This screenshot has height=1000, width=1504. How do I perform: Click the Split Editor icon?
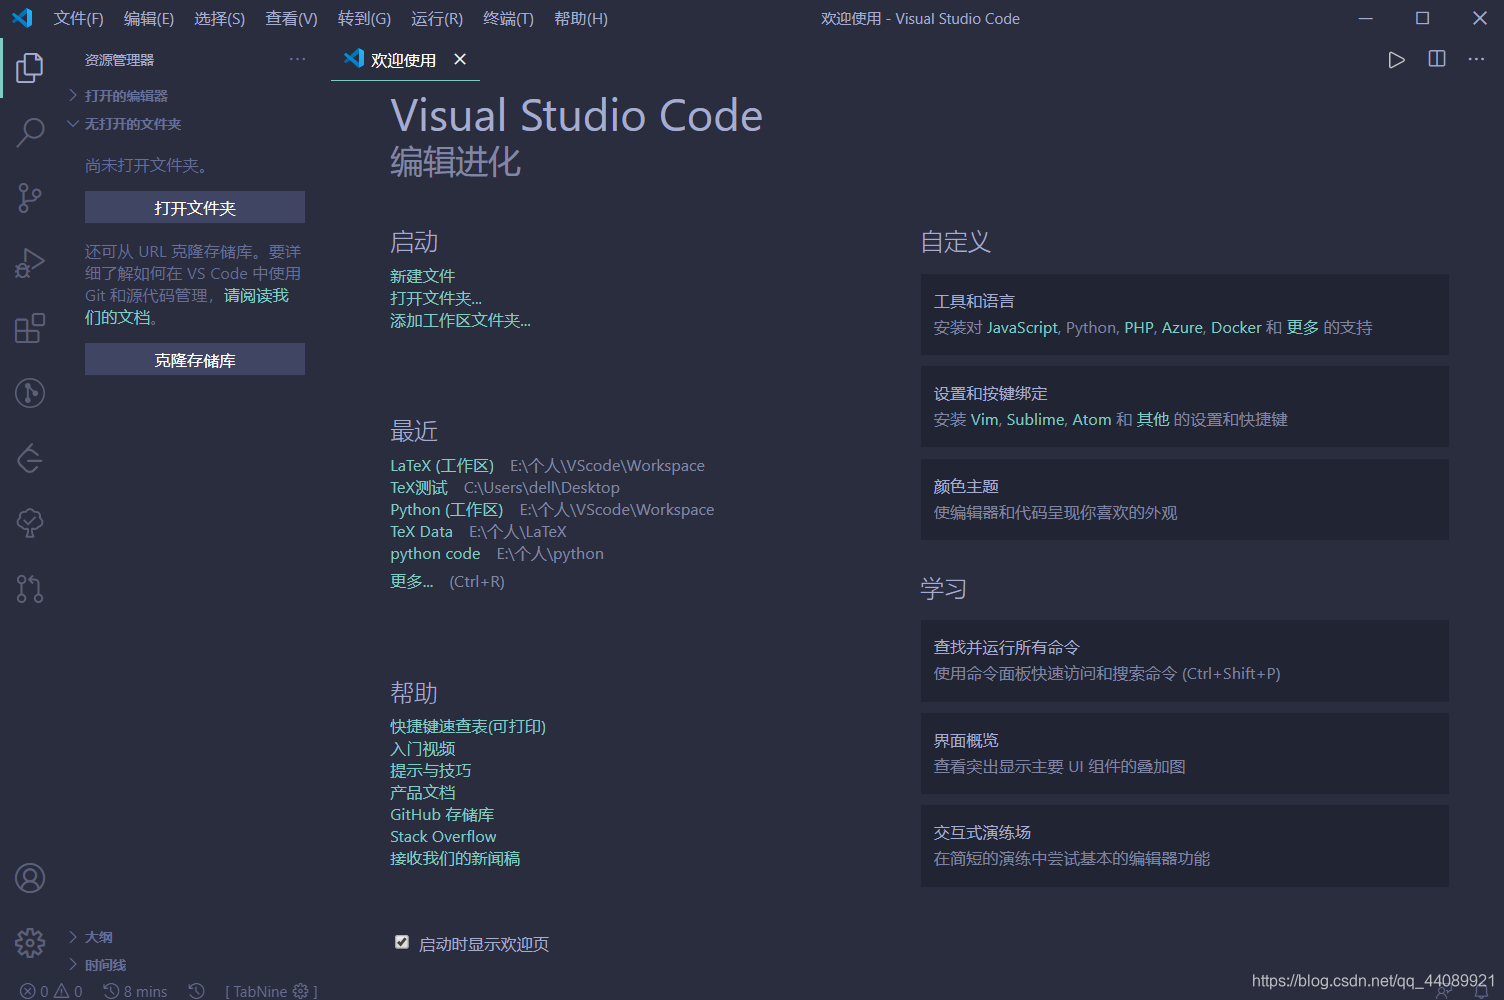[x=1437, y=59]
